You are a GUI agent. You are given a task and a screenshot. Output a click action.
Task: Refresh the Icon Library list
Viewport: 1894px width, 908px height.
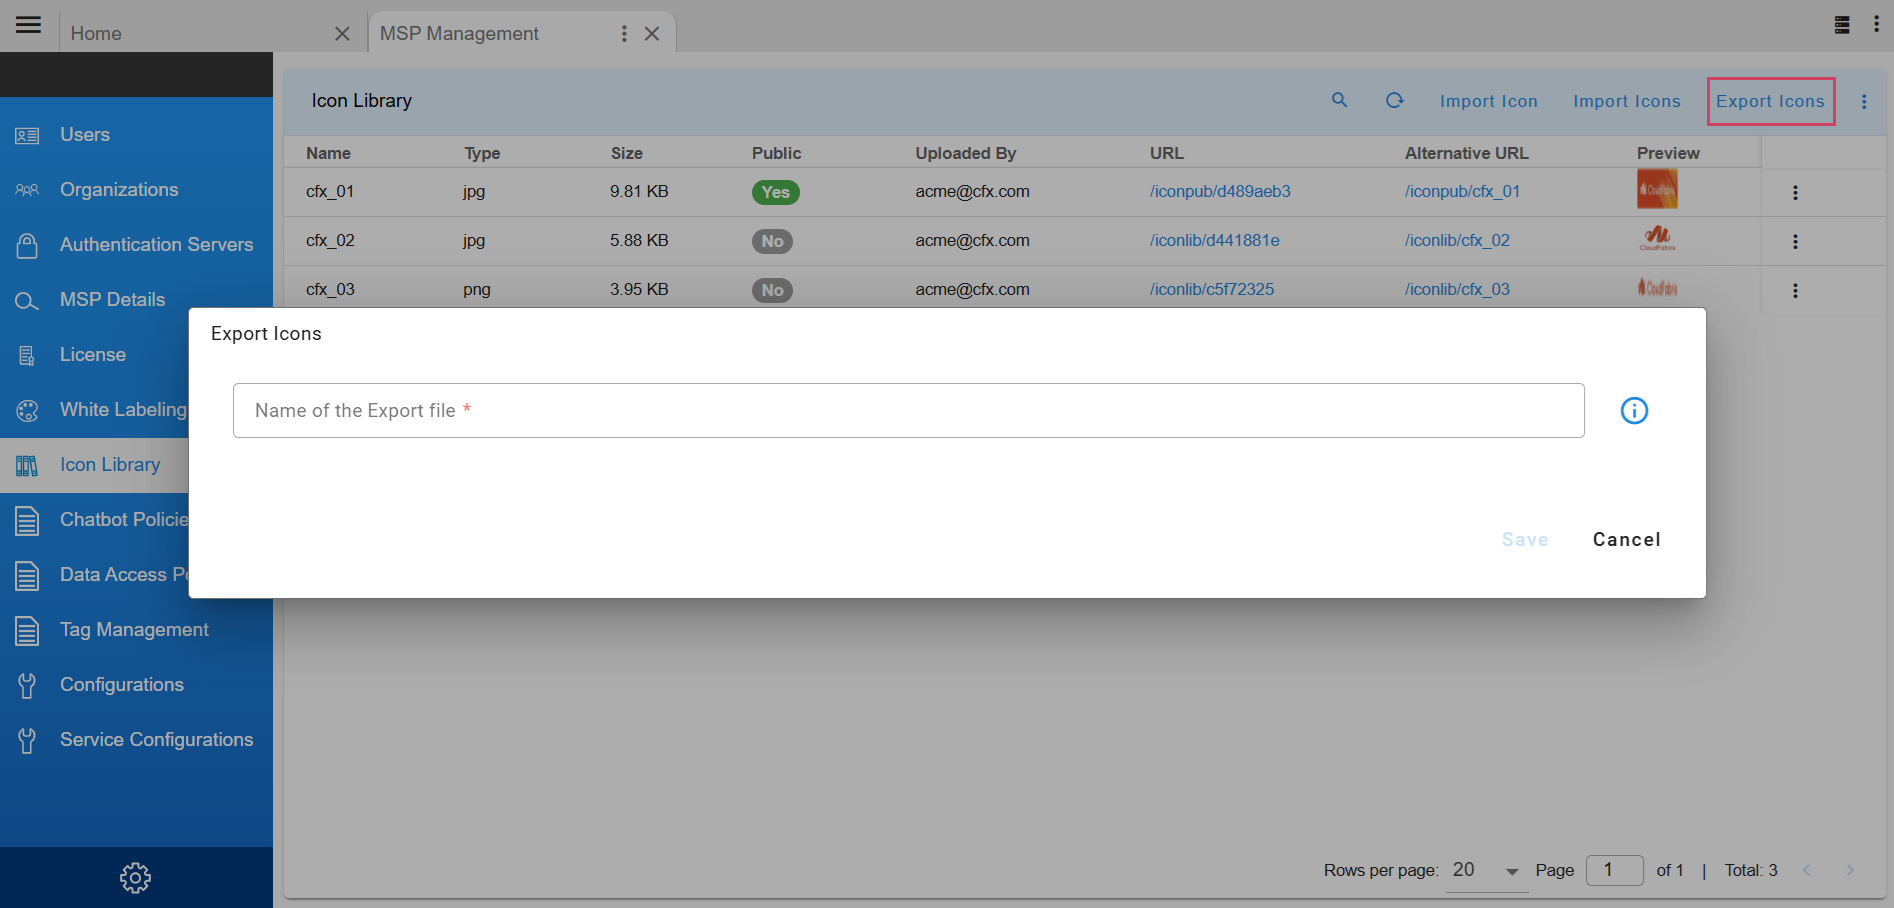pyautogui.click(x=1394, y=100)
